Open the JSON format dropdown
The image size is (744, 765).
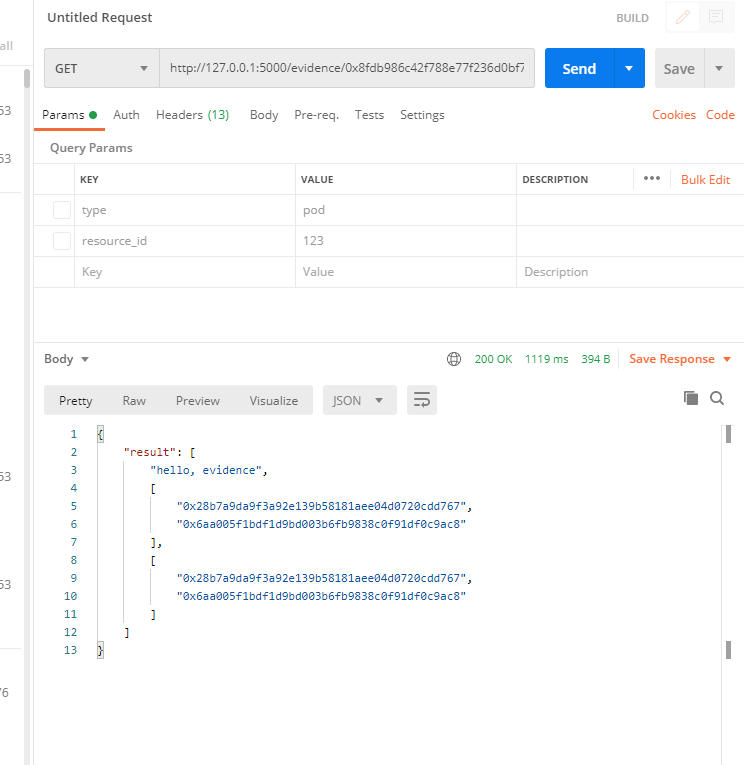coord(360,400)
